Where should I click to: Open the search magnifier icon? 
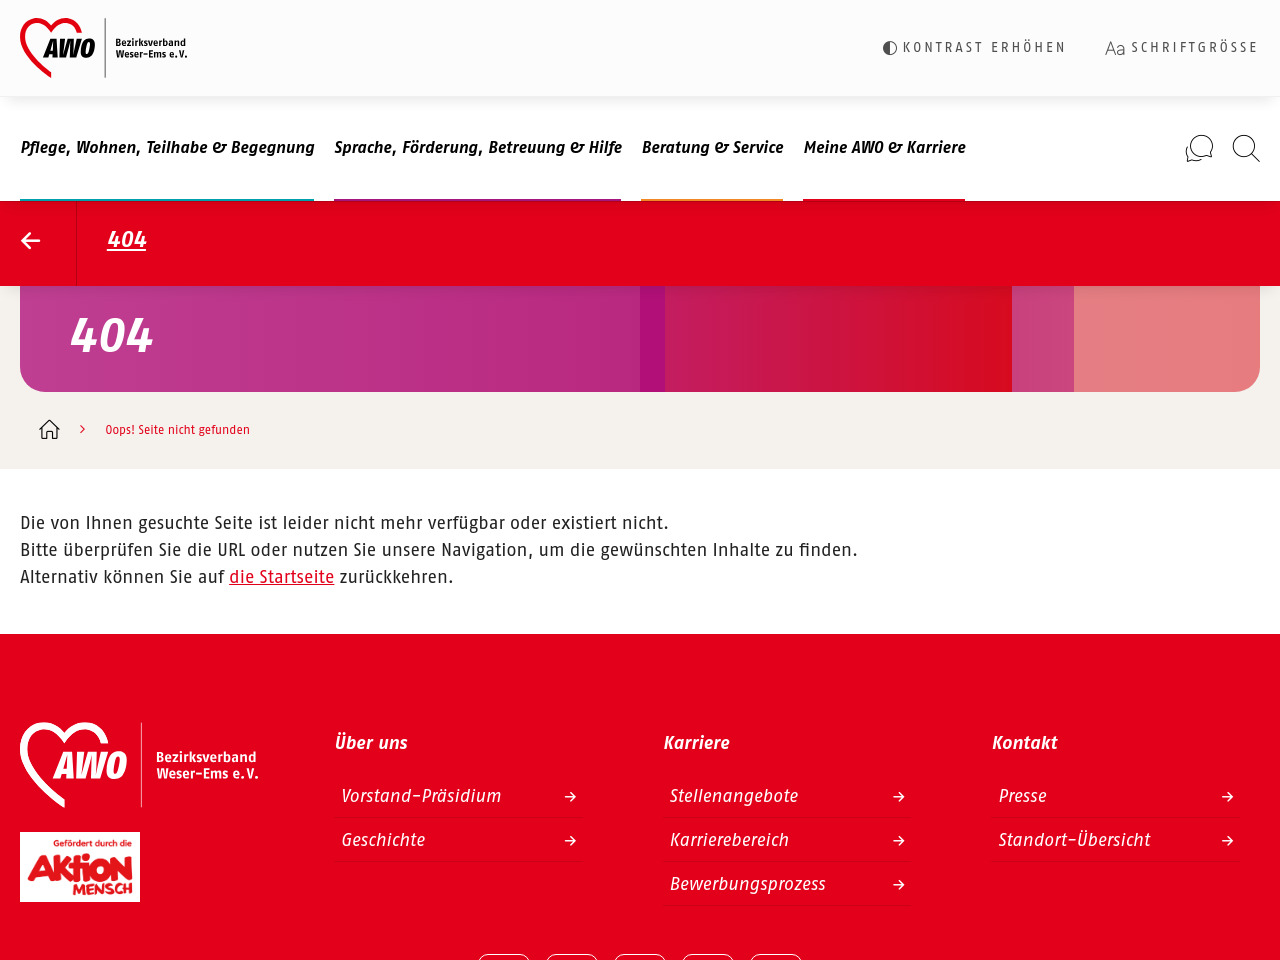point(1246,148)
